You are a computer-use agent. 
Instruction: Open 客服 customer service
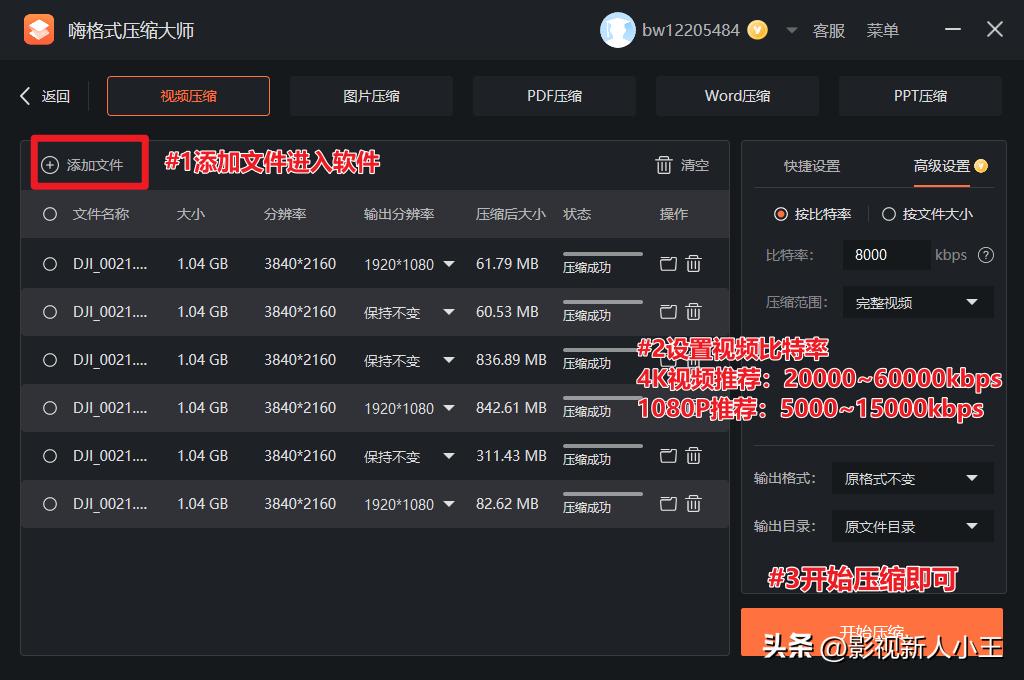(829, 31)
